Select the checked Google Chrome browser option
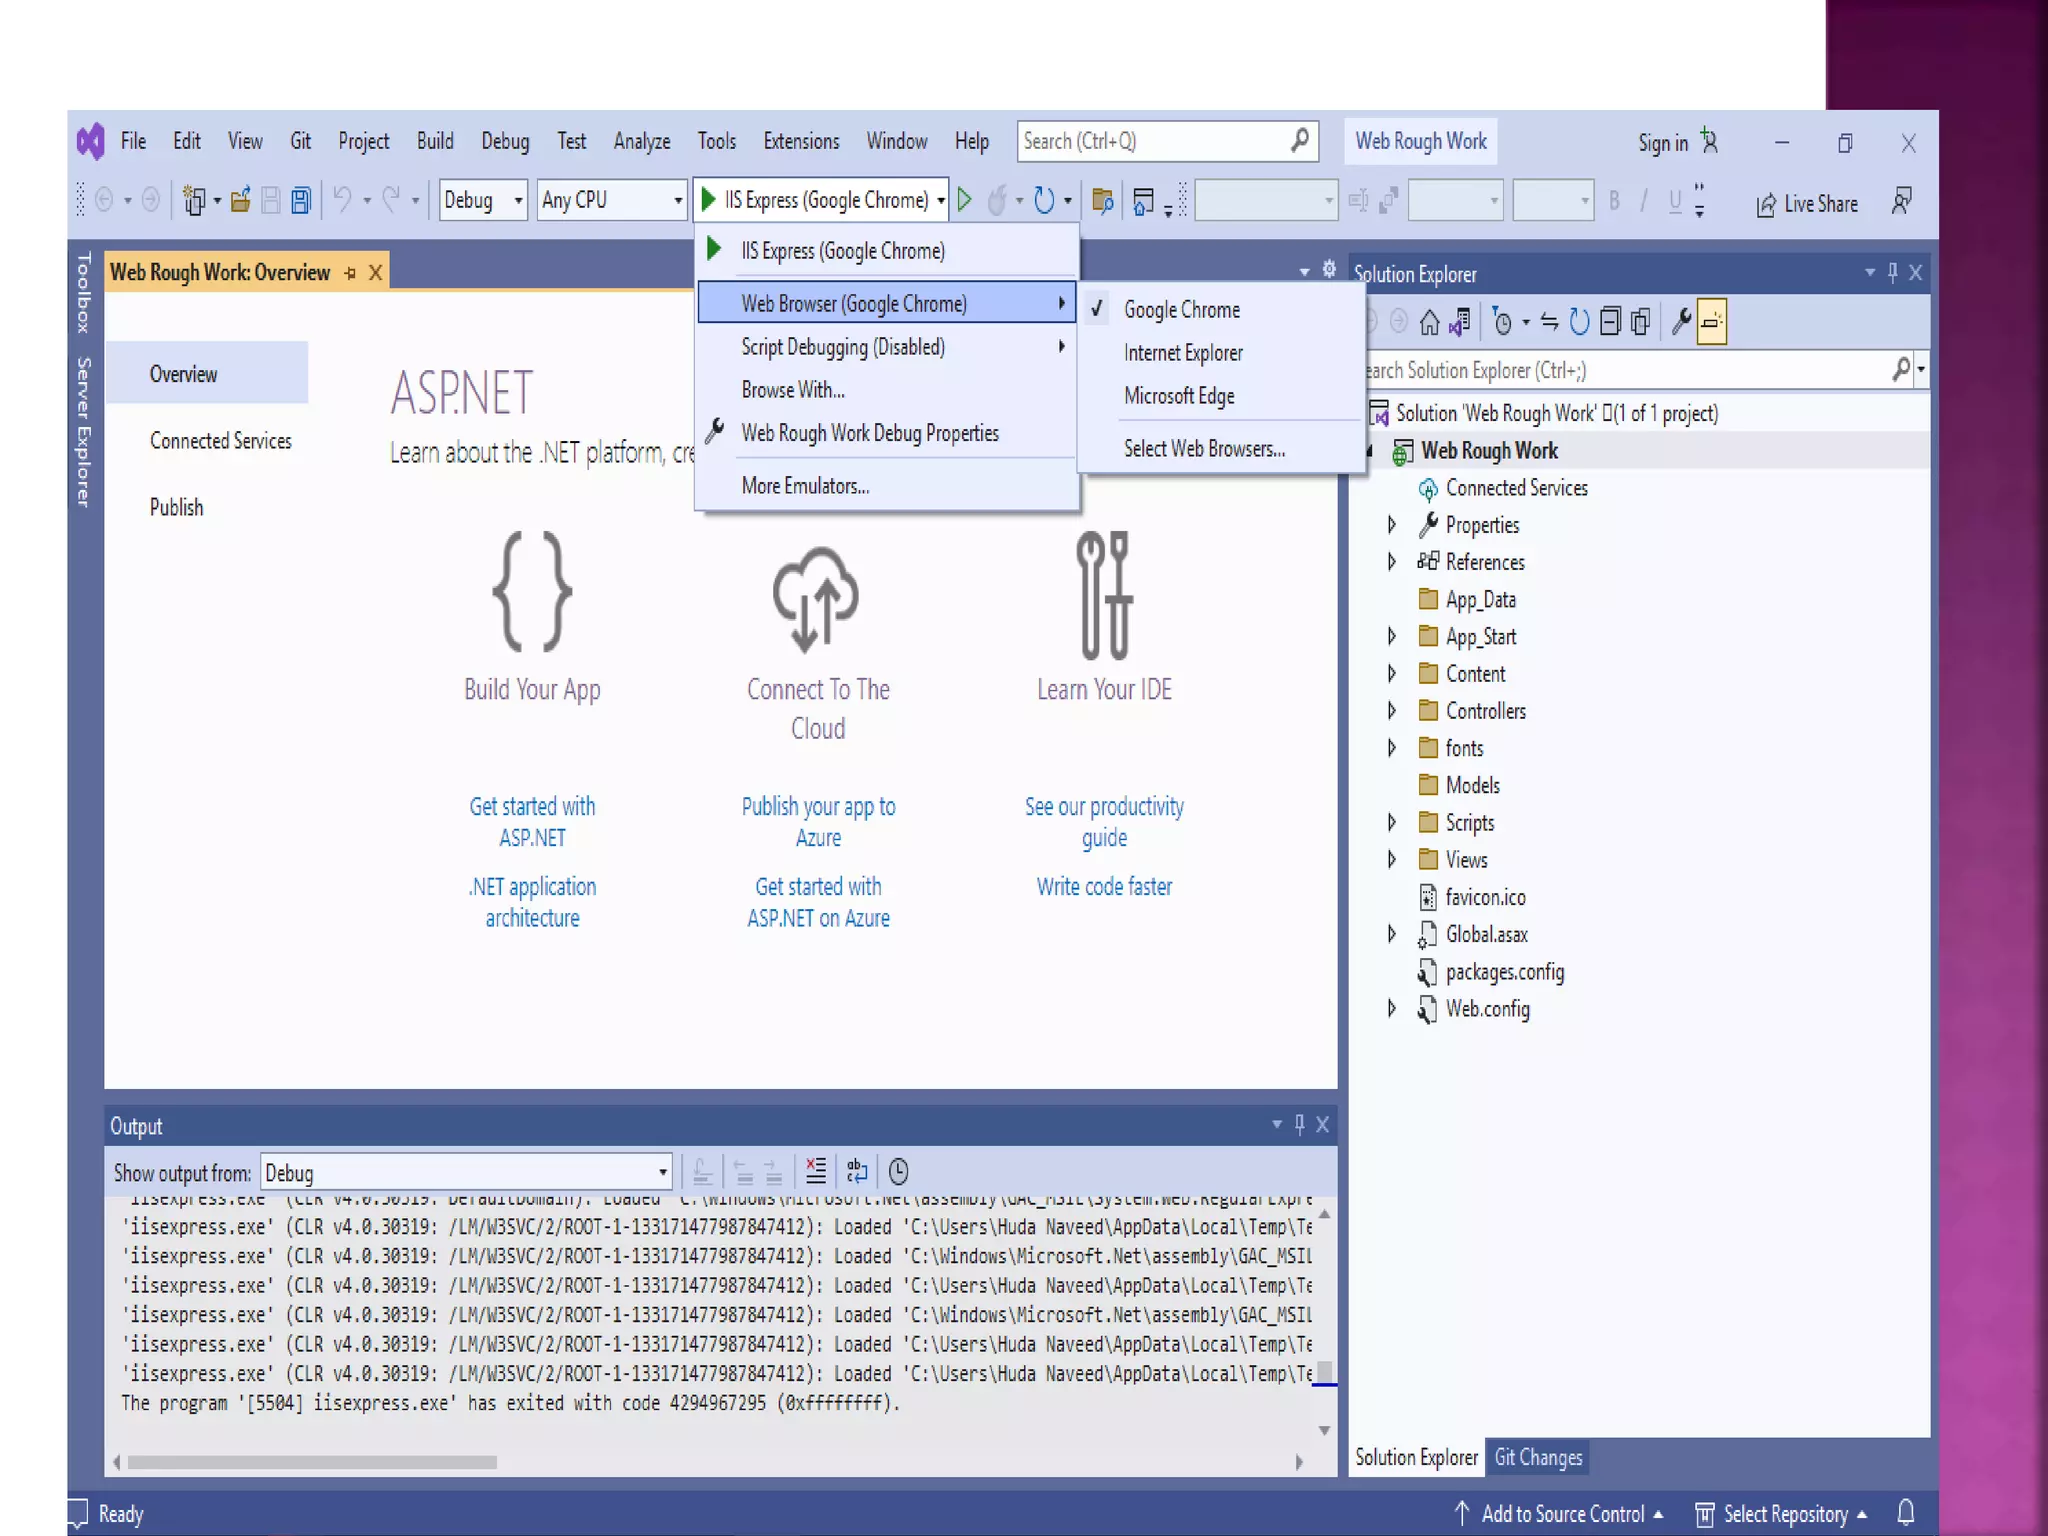Viewport: 2048px width, 1536px height. 1181,310
